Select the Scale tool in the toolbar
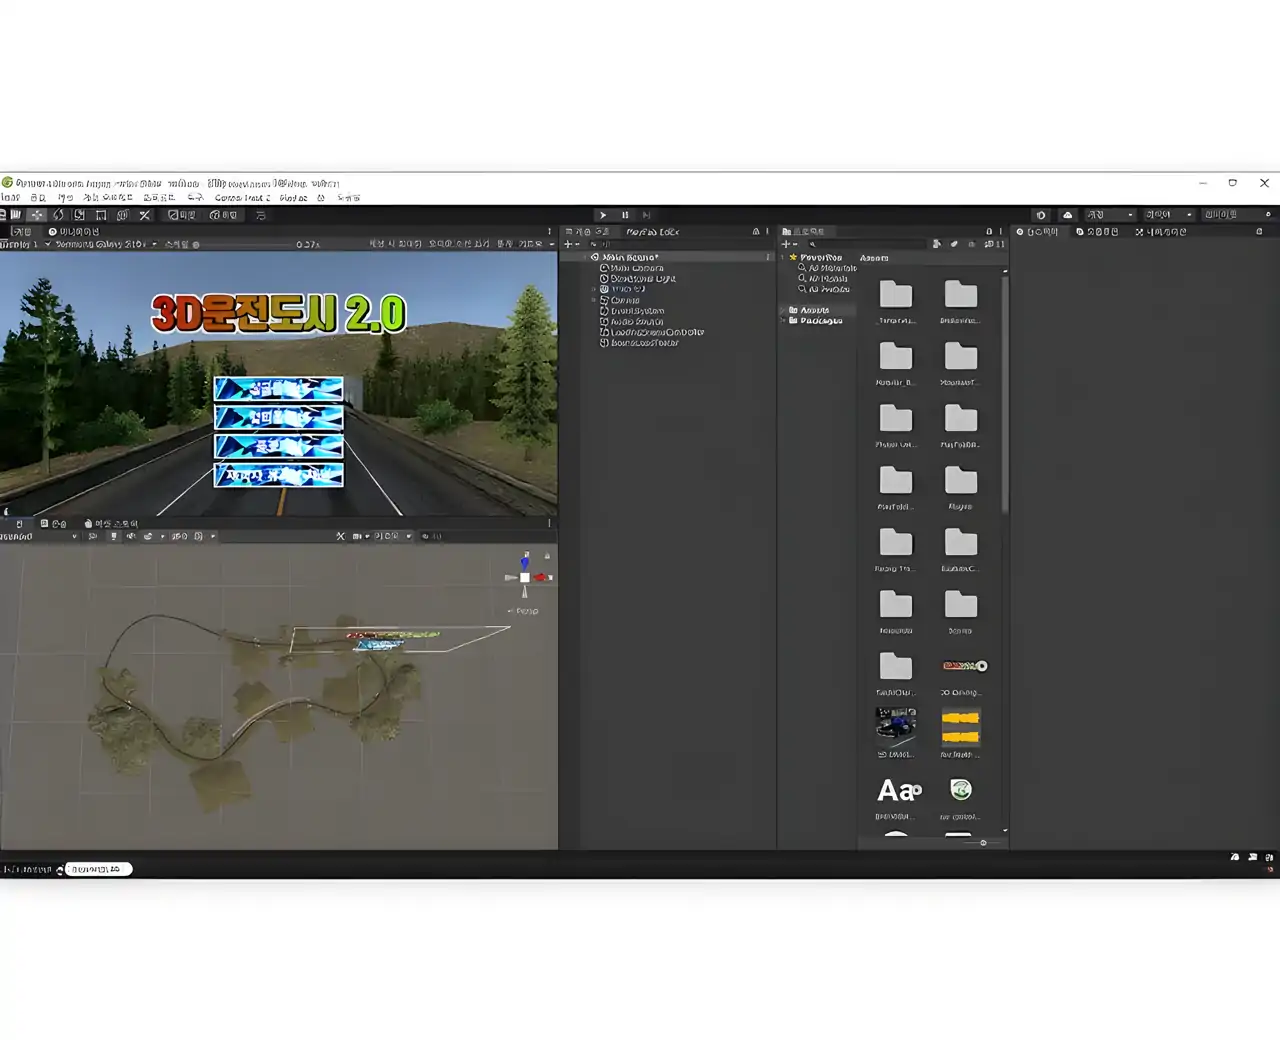 [78, 215]
